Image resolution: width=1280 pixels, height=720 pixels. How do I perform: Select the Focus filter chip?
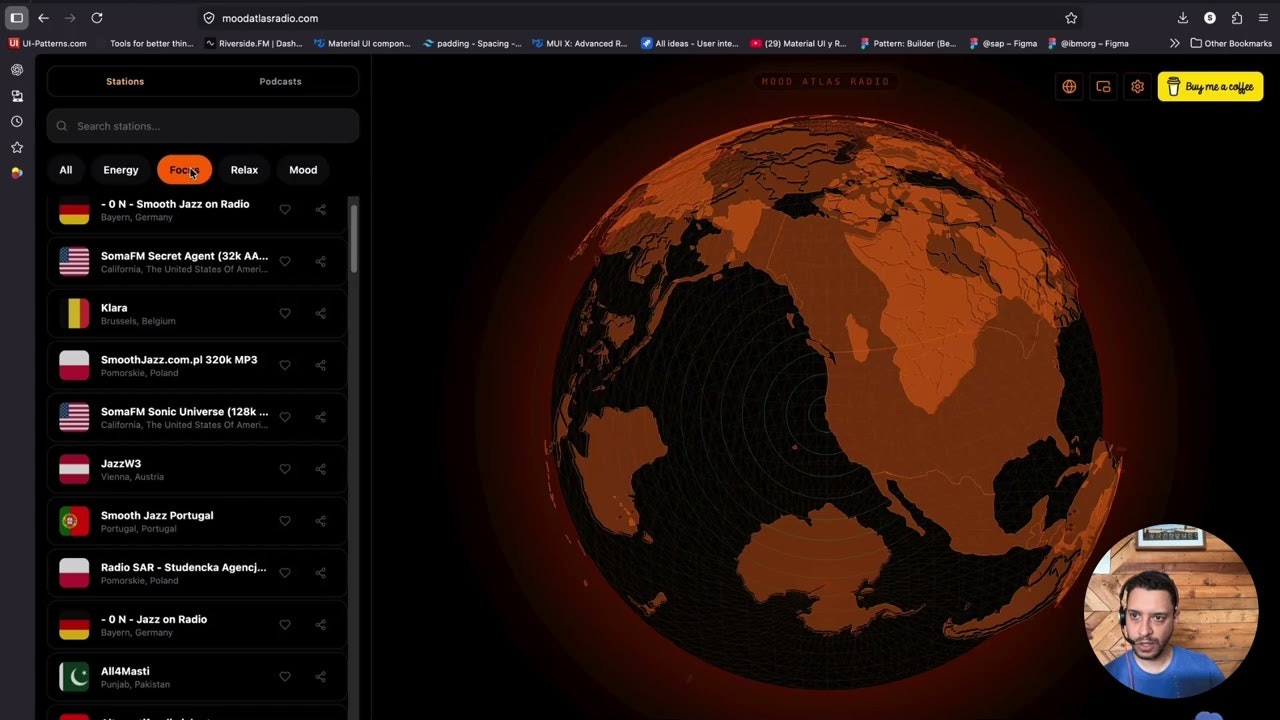184,170
